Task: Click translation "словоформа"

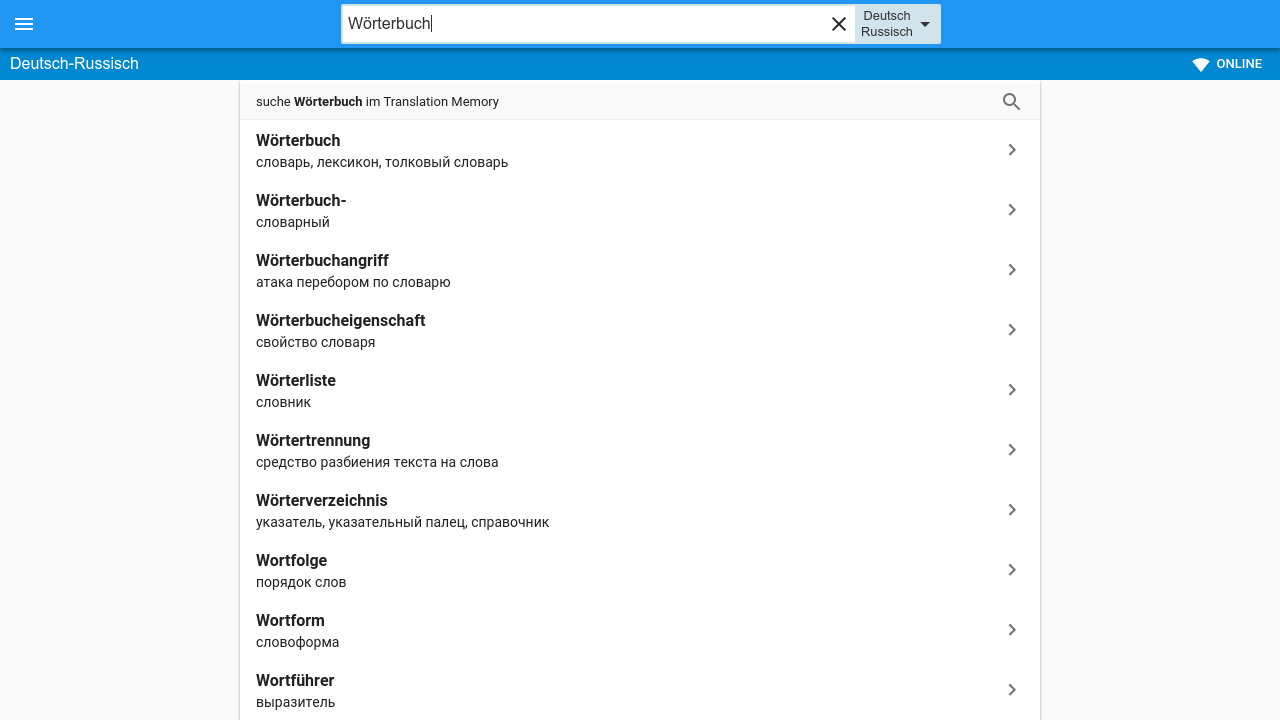Action: pos(298,642)
